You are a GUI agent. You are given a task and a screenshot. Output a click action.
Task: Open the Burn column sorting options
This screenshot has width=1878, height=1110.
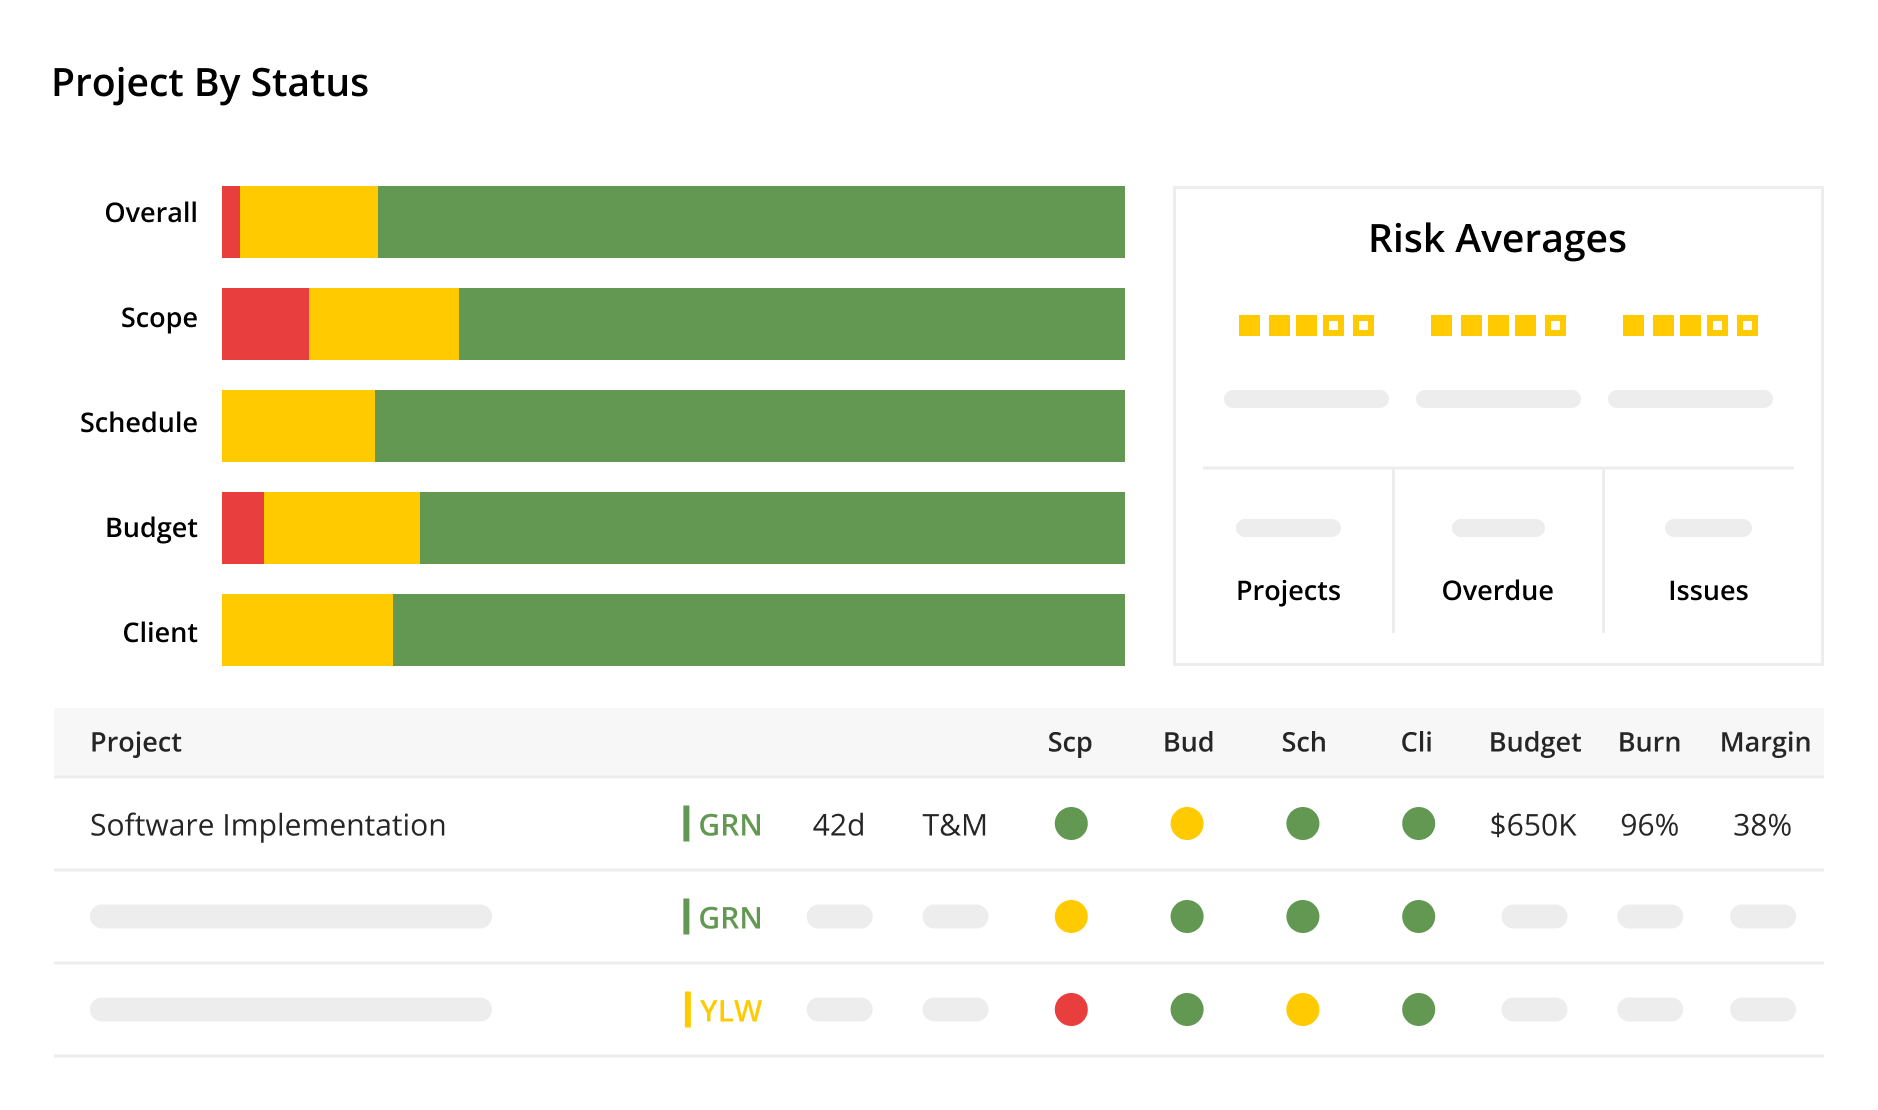[1648, 742]
